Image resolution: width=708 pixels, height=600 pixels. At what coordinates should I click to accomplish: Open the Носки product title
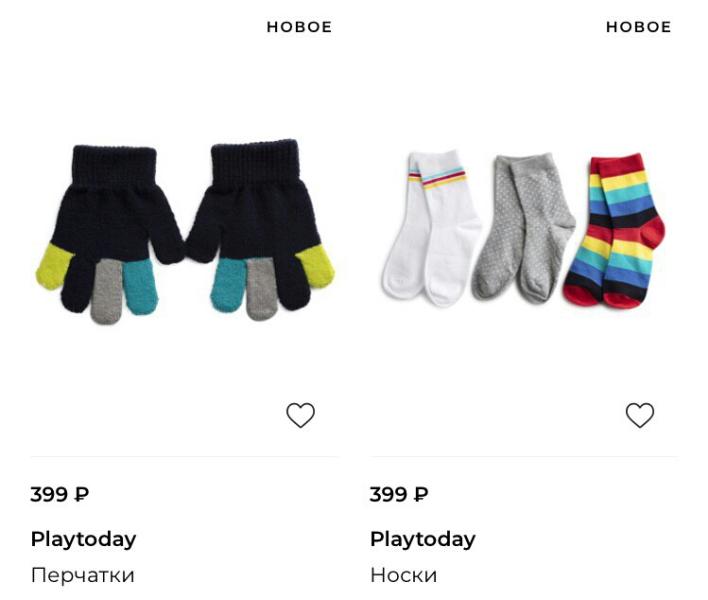(x=403, y=575)
